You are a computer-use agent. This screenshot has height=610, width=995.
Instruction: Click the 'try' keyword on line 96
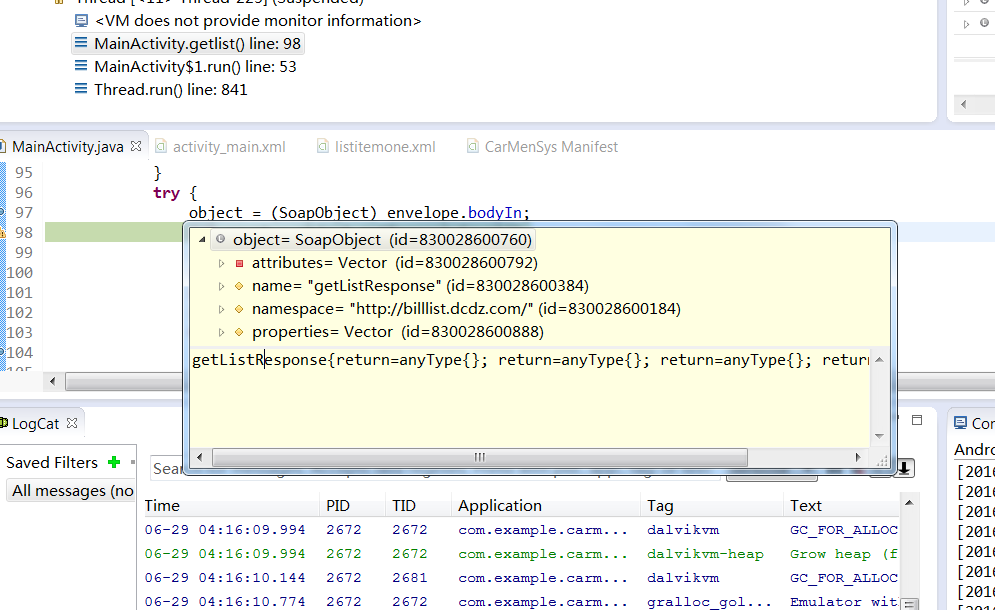[166, 192]
